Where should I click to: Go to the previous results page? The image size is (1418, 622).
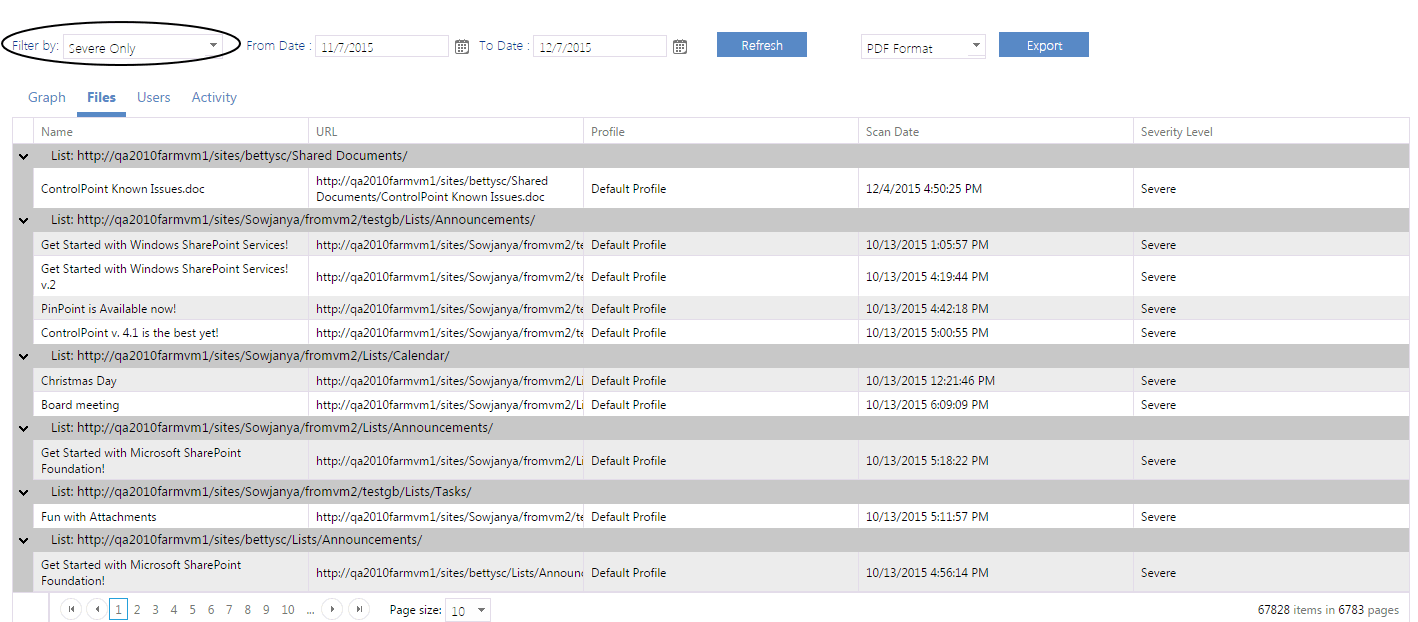[96, 608]
